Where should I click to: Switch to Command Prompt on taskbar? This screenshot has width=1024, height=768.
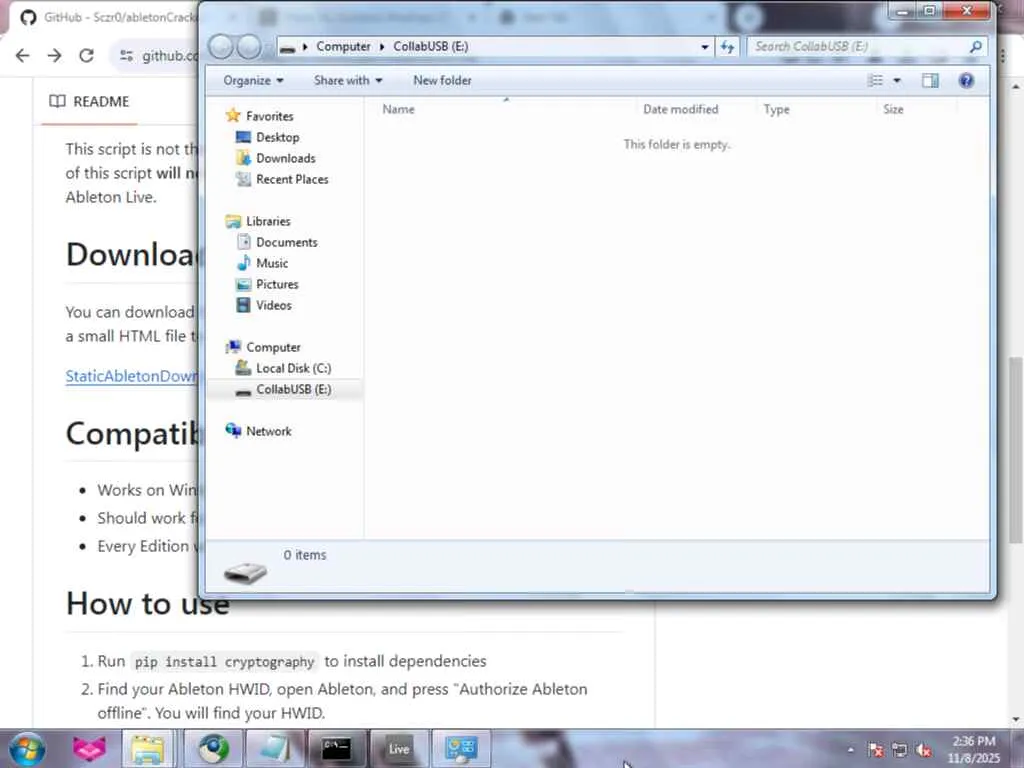click(x=337, y=749)
